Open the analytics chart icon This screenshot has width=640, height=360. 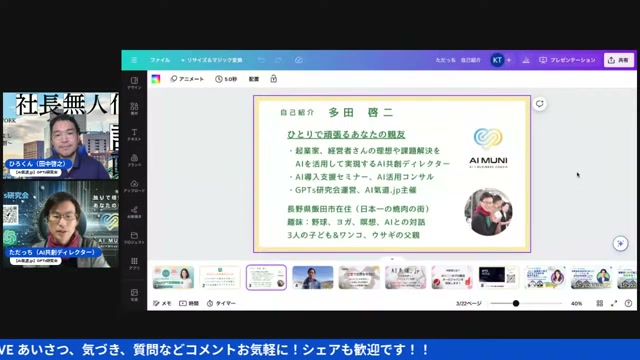(x=526, y=60)
